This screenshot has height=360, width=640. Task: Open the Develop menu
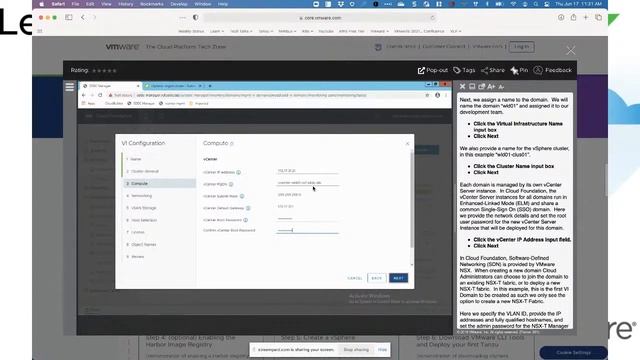click(x=179, y=4)
